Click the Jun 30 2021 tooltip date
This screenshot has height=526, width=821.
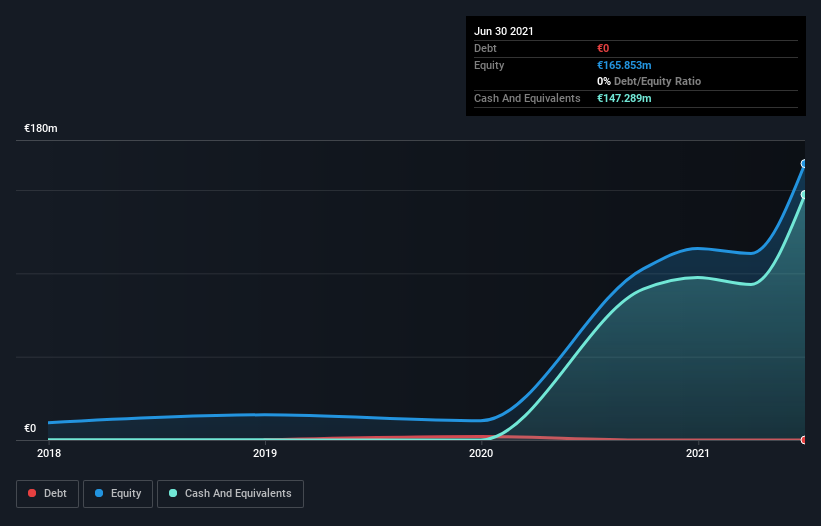pos(504,31)
